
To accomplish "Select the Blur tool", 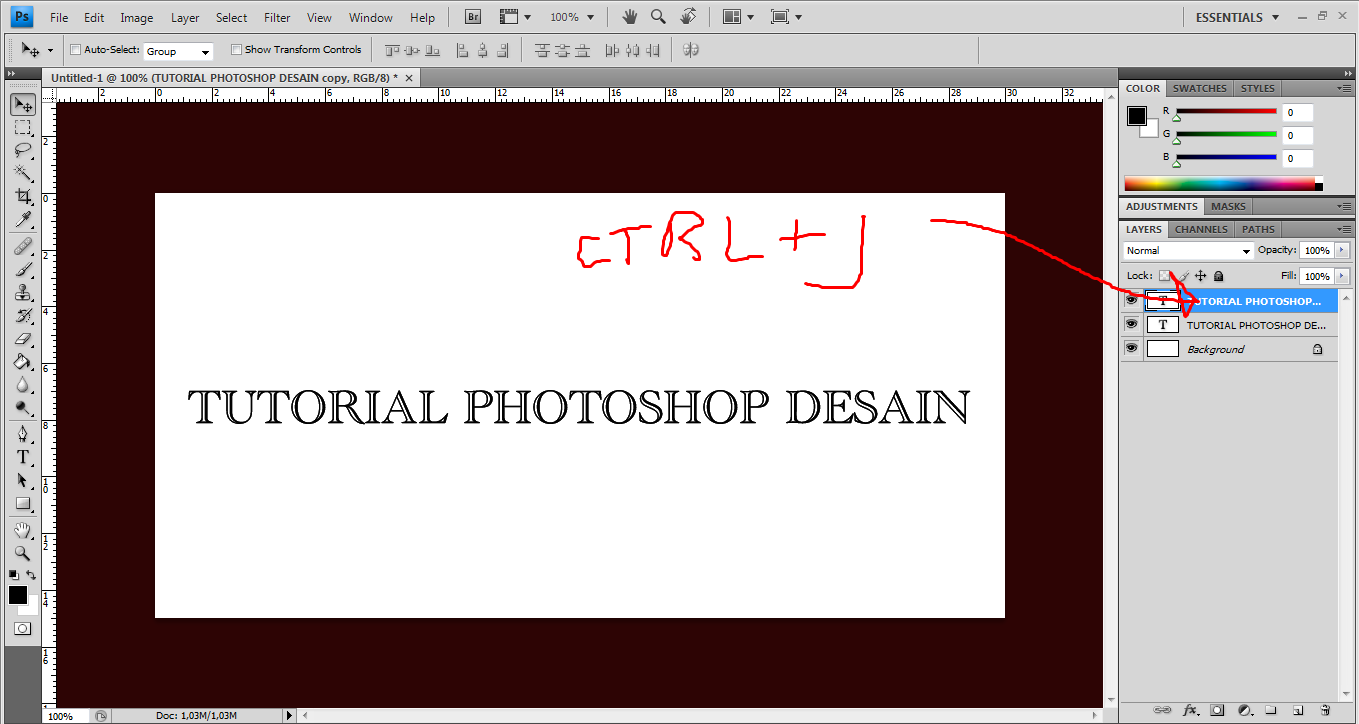I will pyautogui.click(x=23, y=385).
